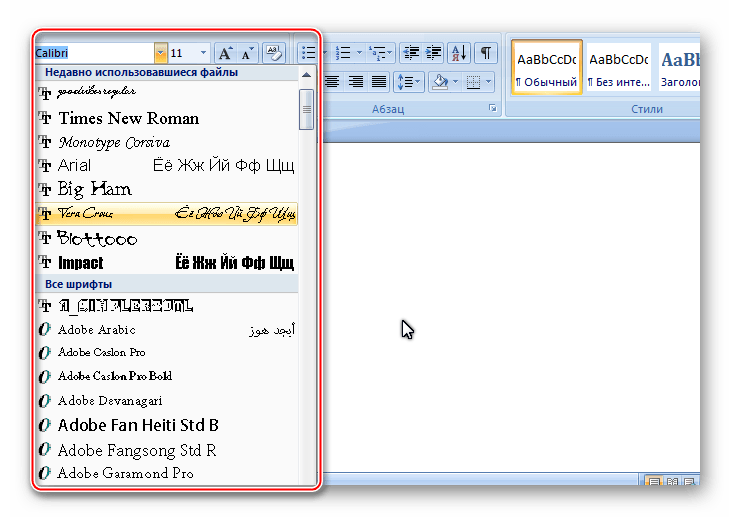Choose the Adobe Fan Heiti Std B font
Viewport: 732px width, 517px height.
click(x=167, y=425)
